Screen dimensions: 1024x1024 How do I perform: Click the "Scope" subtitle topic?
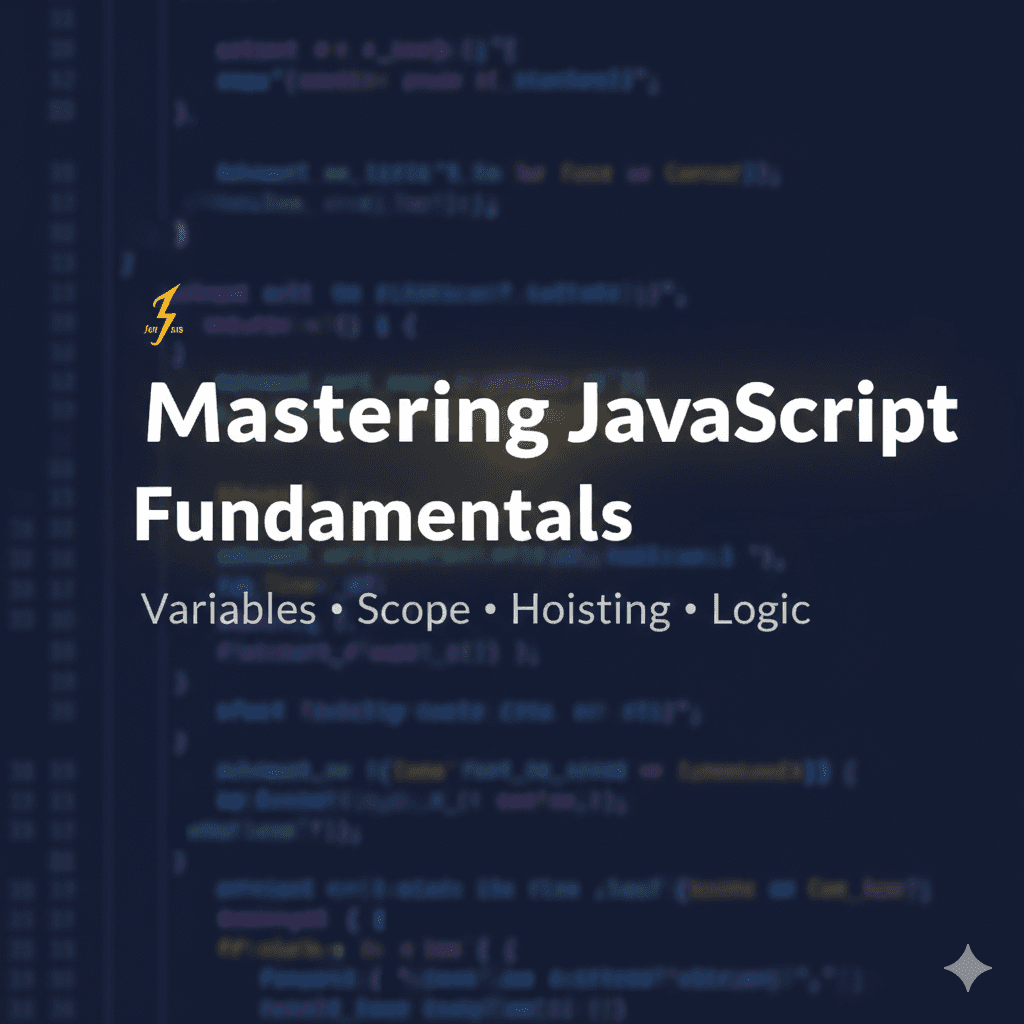(x=413, y=609)
